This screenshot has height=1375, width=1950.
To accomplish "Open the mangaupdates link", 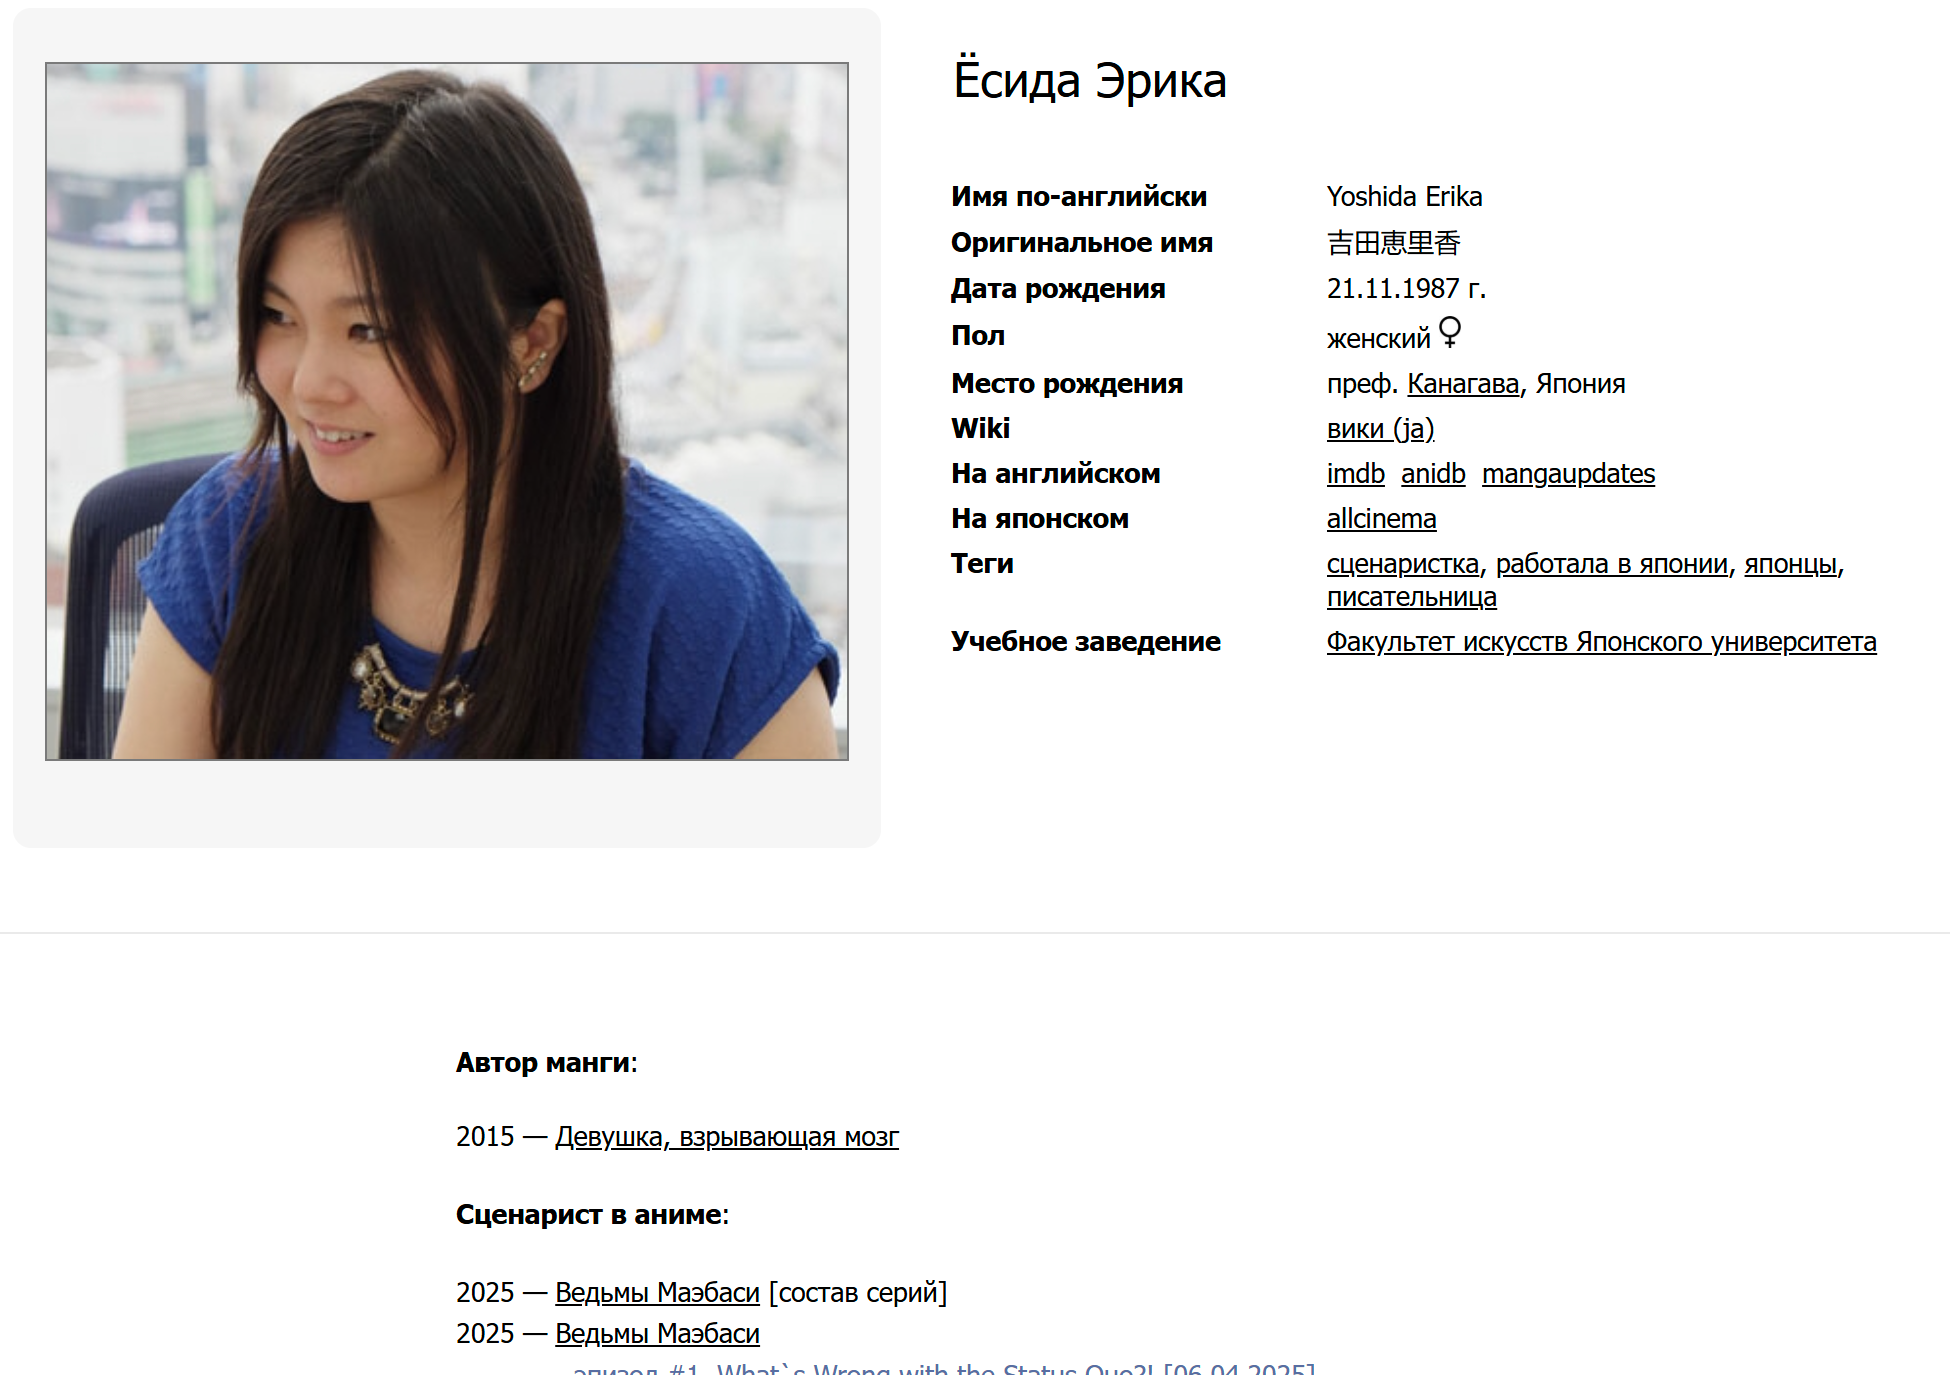I will [x=1567, y=474].
